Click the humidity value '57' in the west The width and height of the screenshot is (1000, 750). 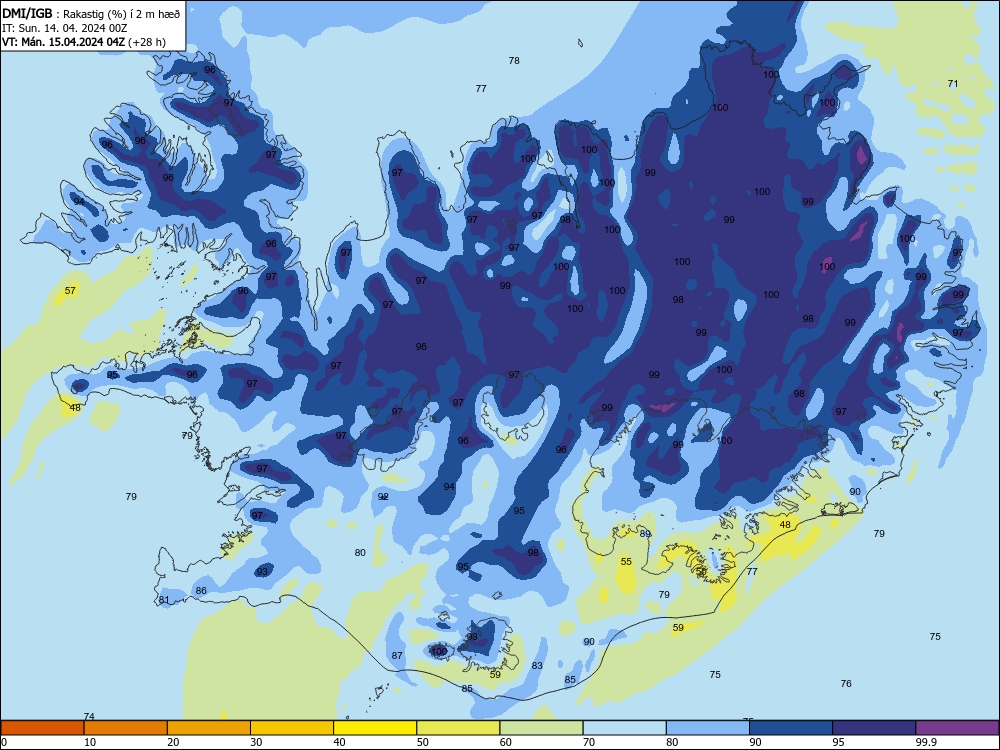click(x=70, y=291)
